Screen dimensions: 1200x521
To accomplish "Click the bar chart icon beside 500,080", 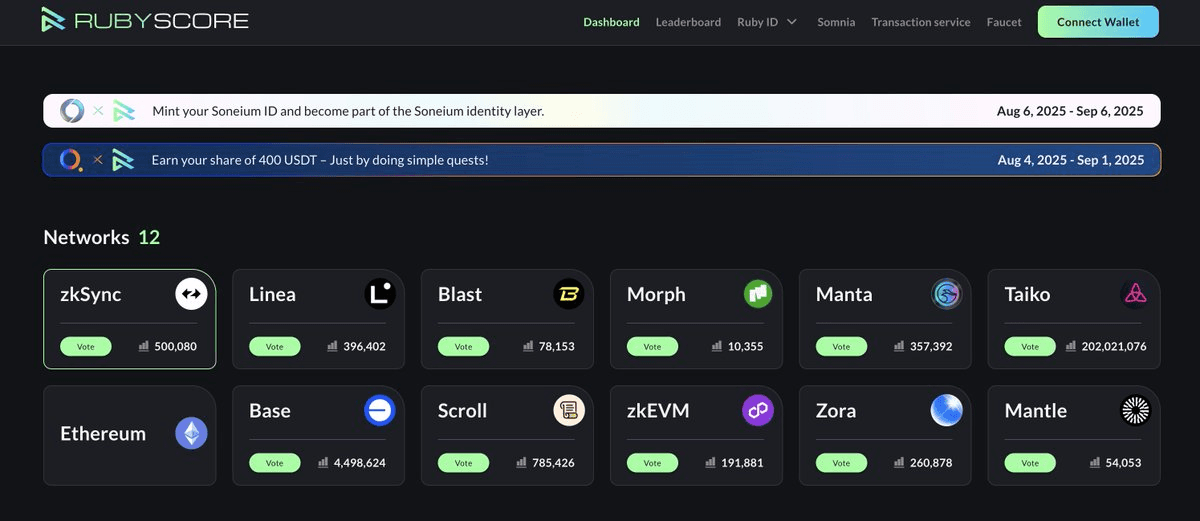I will coord(144,346).
